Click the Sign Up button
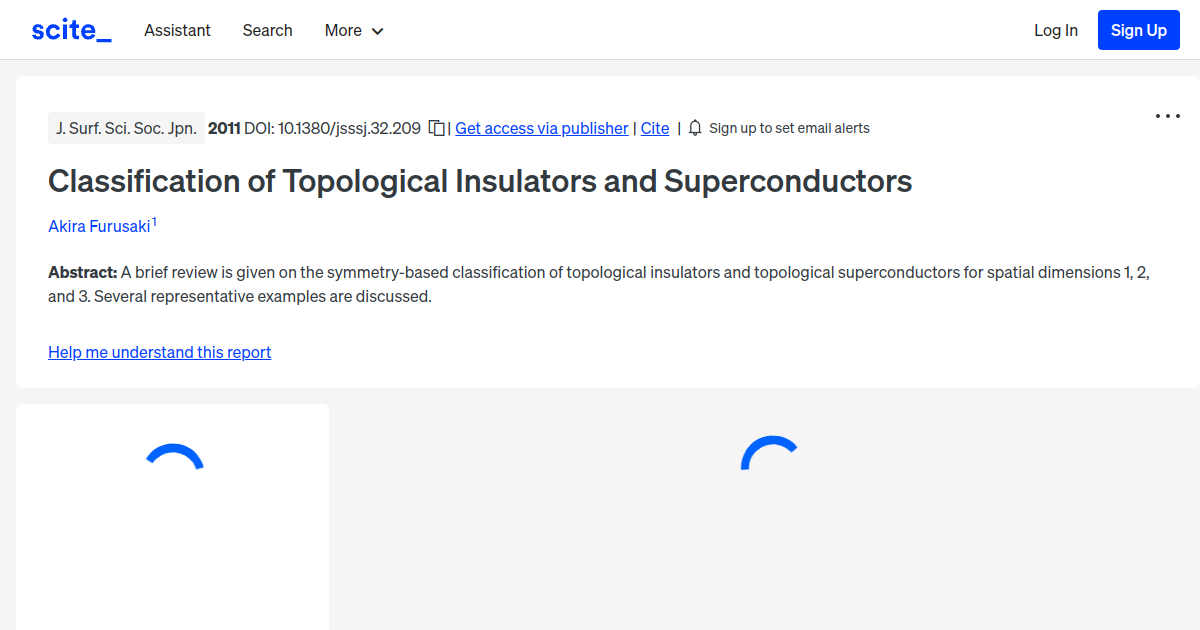Screen dimensions: 1200x630 (1138, 29)
